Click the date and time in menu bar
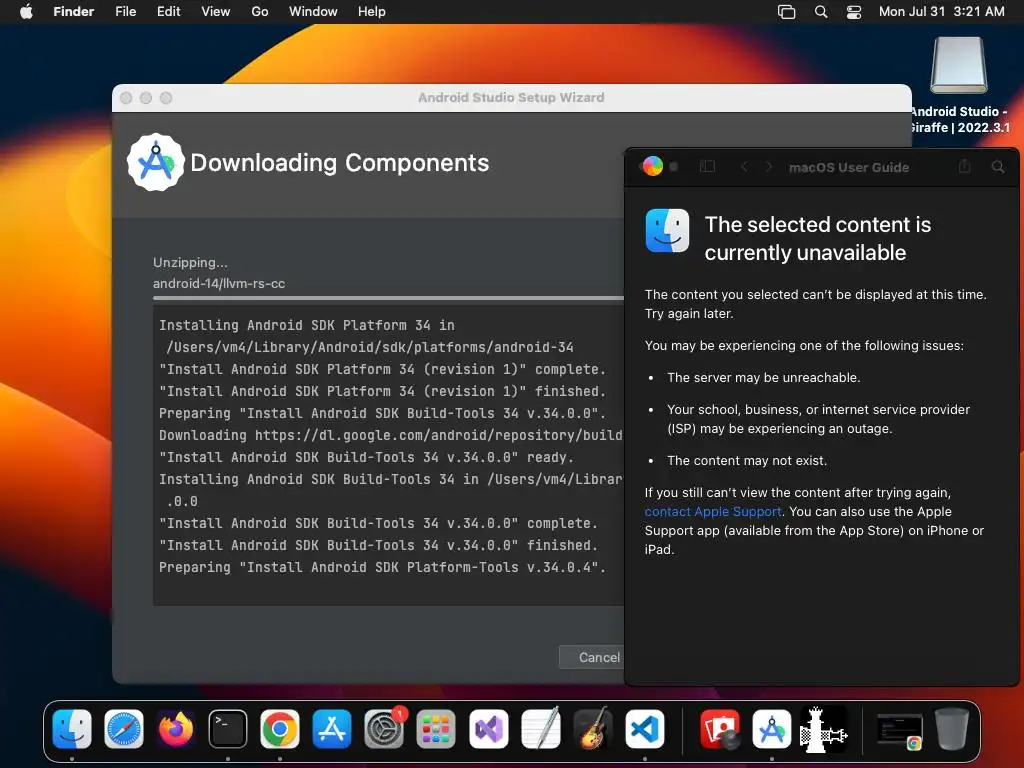This screenshot has height=768, width=1024. click(x=941, y=11)
